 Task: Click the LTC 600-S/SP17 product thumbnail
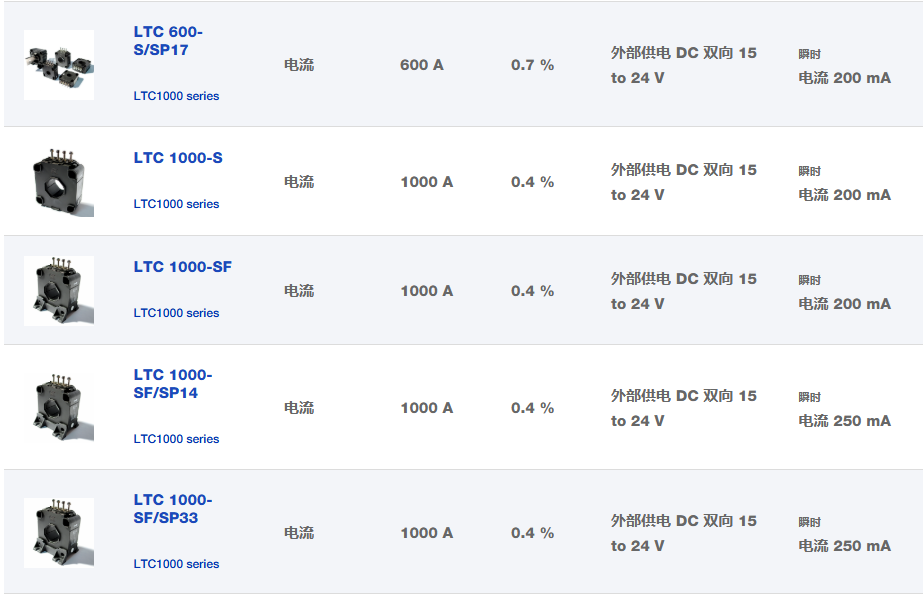click(x=59, y=65)
